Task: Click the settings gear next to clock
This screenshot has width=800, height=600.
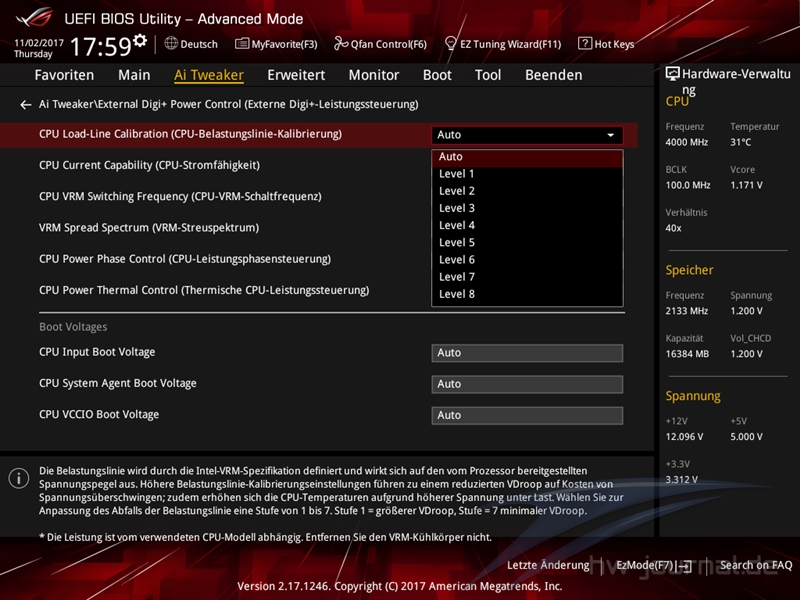Action: 140,40
